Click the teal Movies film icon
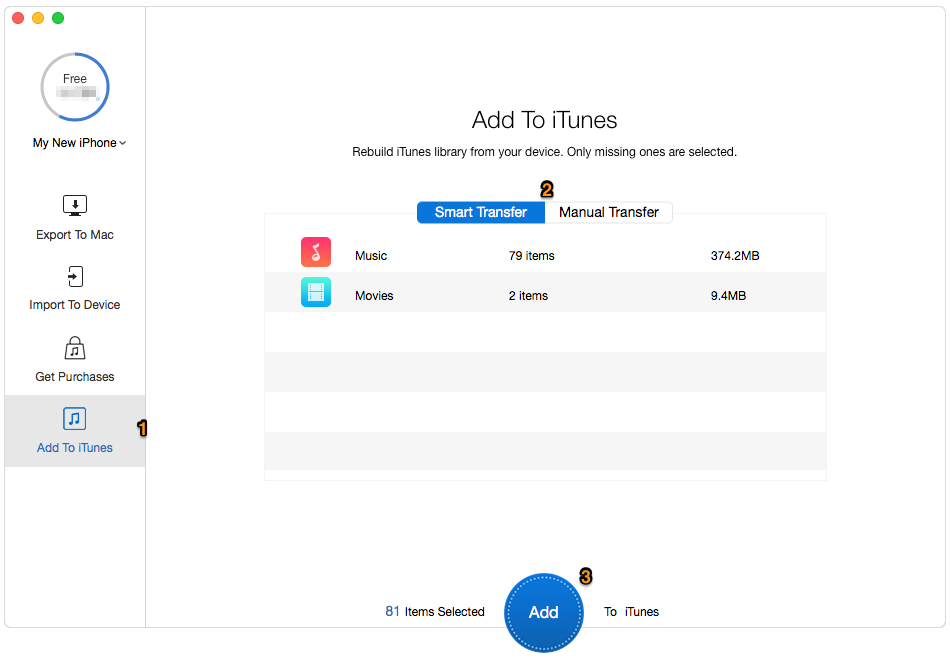This screenshot has height=660, width=950. pyautogui.click(x=316, y=292)
